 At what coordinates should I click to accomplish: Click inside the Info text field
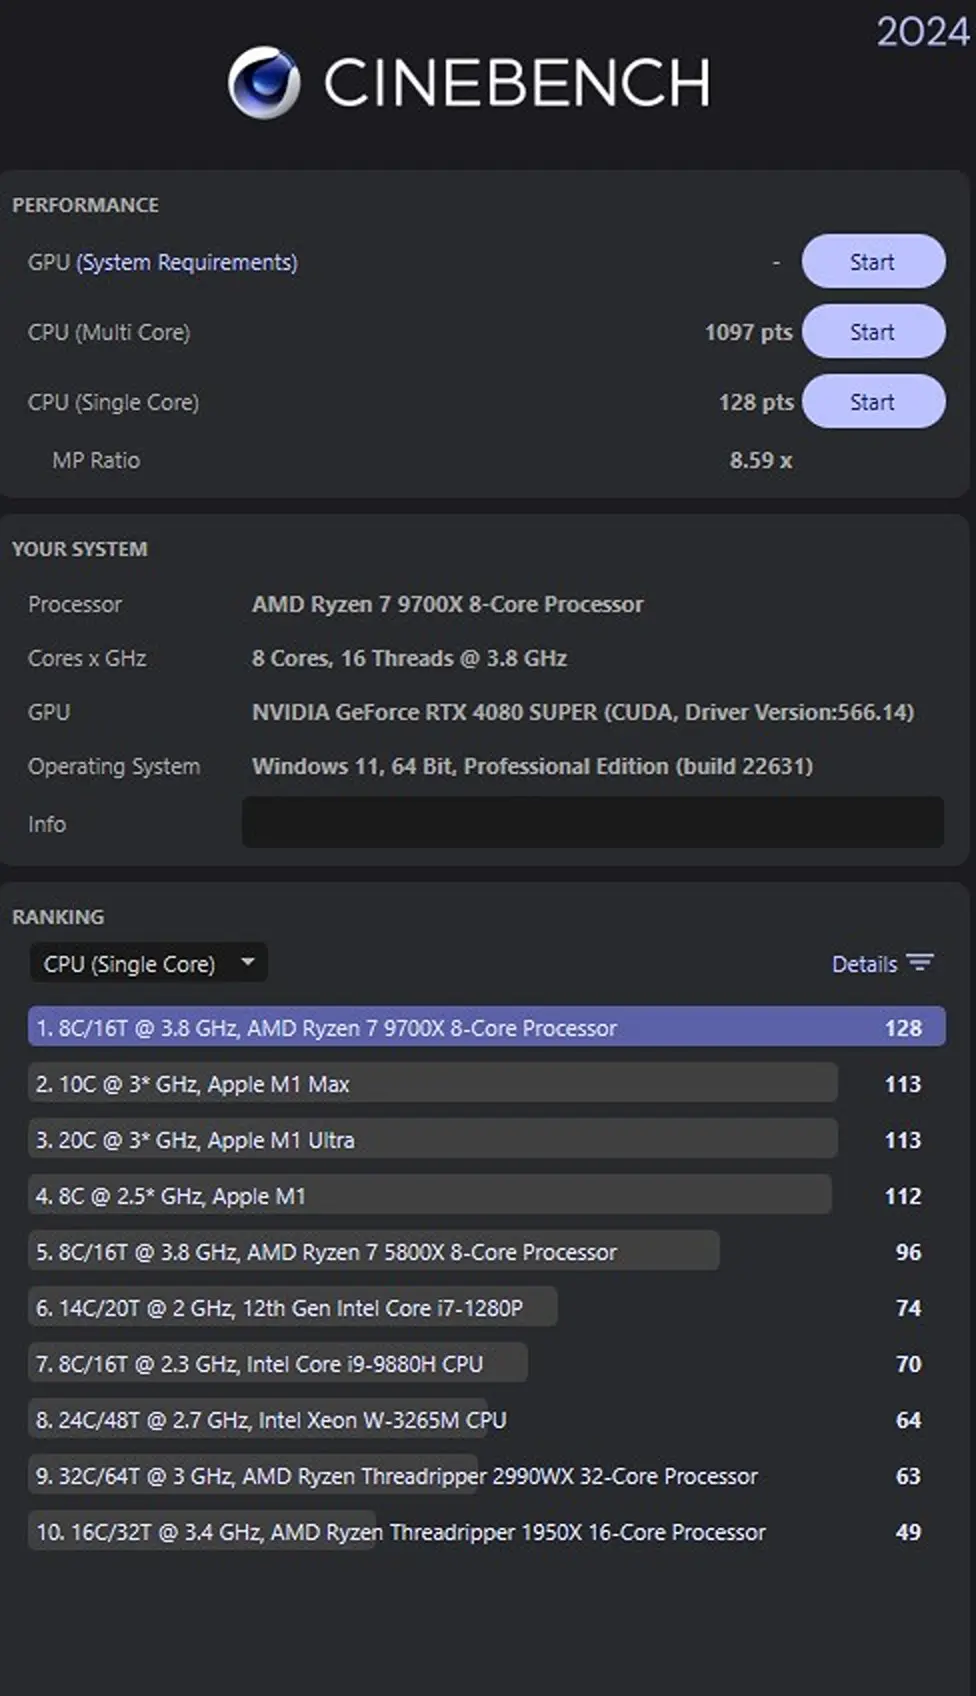click(592, 822)
